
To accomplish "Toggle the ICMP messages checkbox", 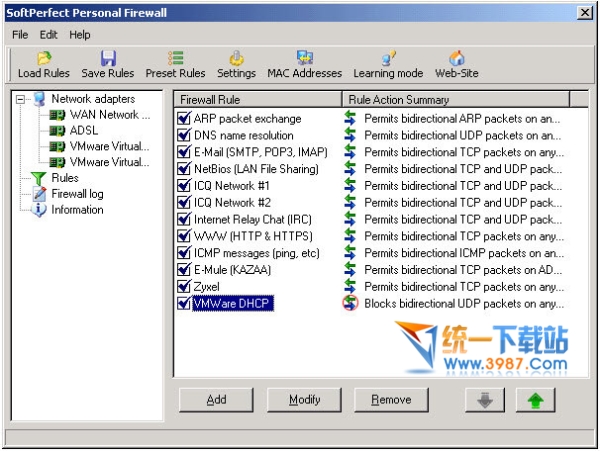I will point(184,253).
